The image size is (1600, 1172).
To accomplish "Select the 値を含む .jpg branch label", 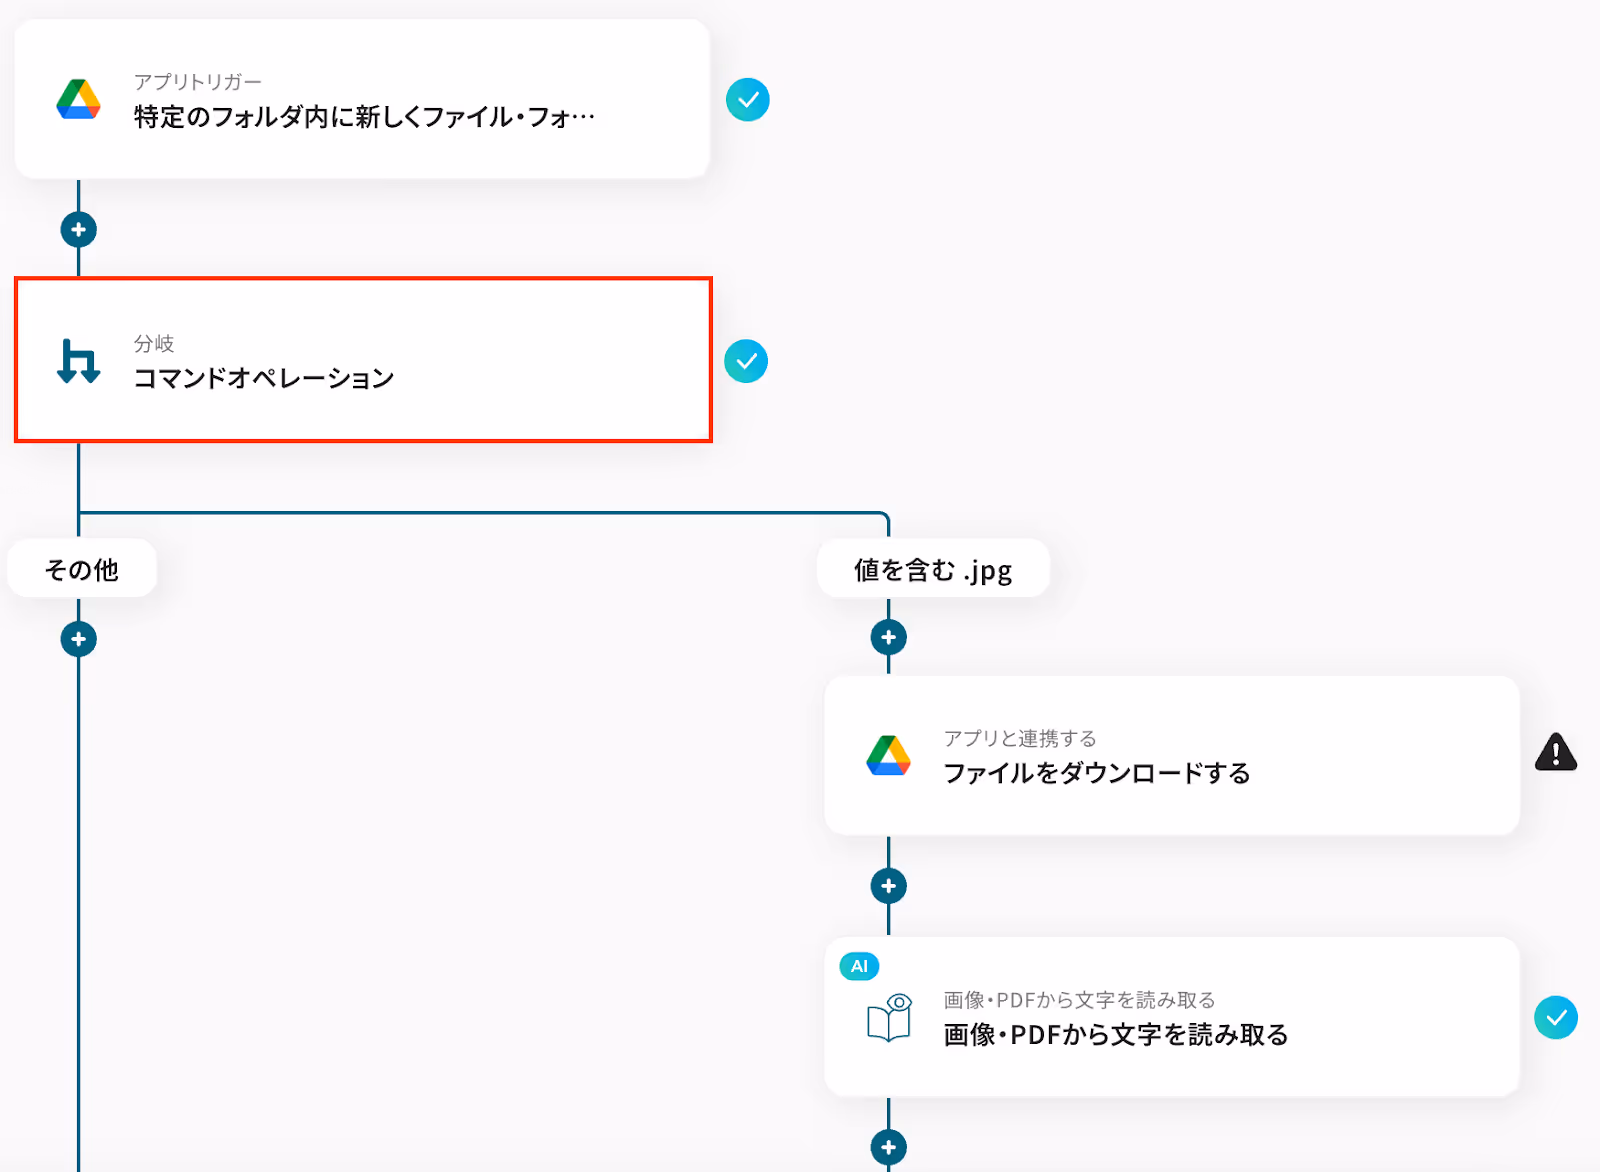I will click(x=933, y=569).
